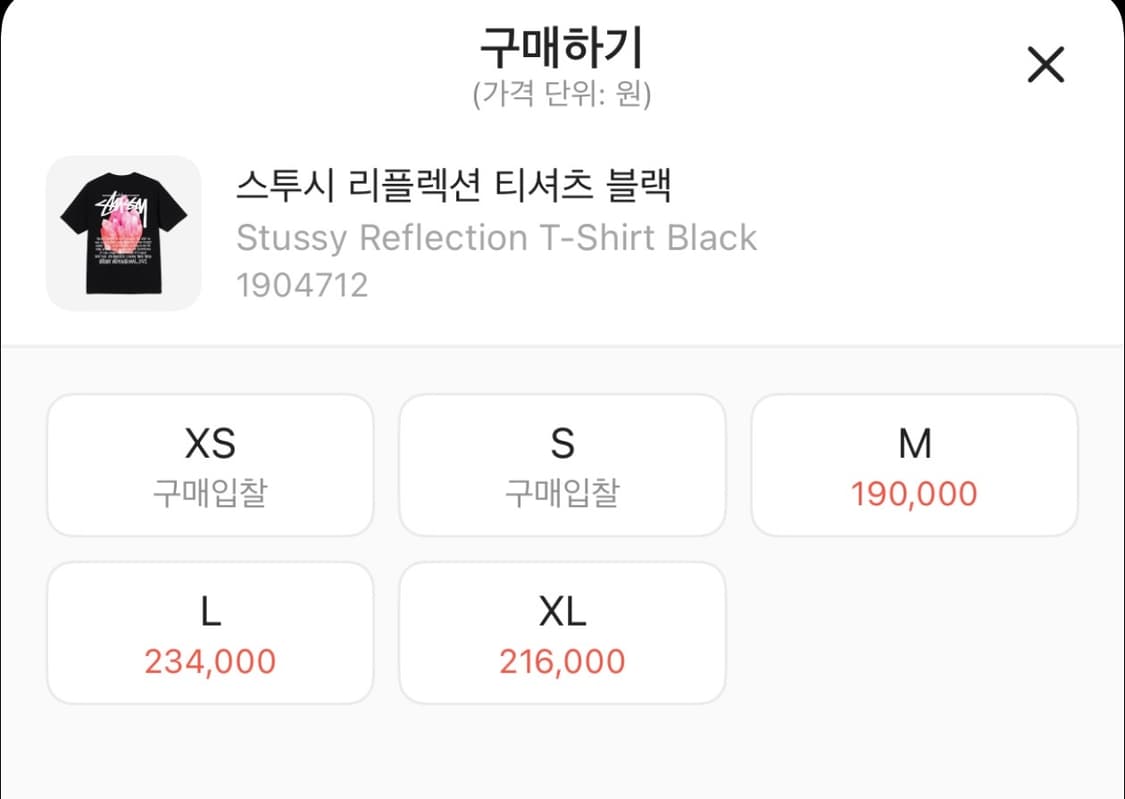Viewport: 1125px width, 799px height.
Task: Close the 구매하기 purchase window
Action: [1045, 64]
